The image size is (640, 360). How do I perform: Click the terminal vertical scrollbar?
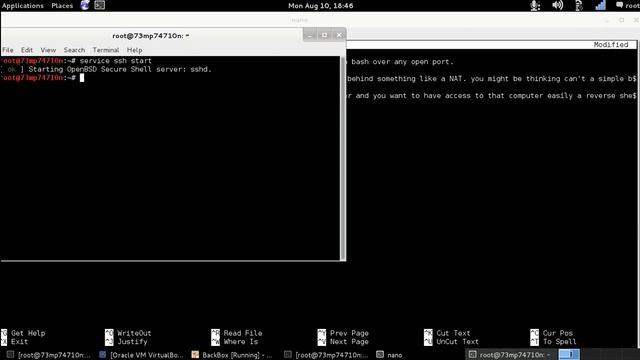[343, 158]
